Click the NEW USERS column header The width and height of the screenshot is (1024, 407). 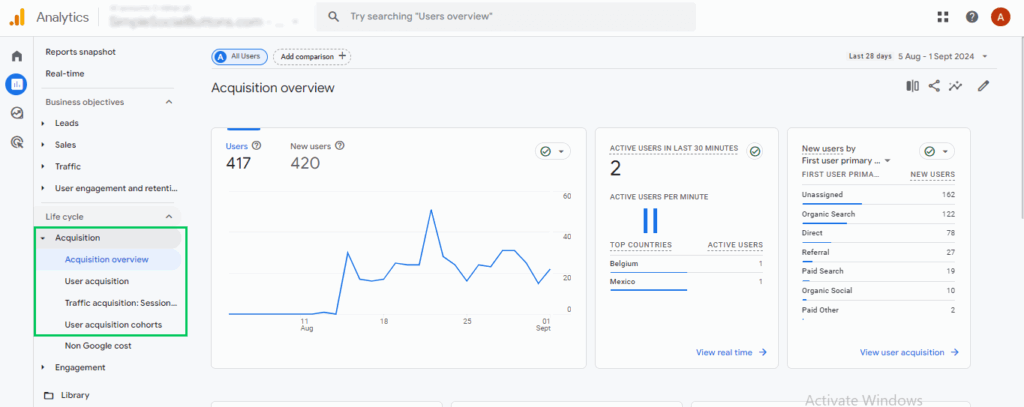pos(933,175)
